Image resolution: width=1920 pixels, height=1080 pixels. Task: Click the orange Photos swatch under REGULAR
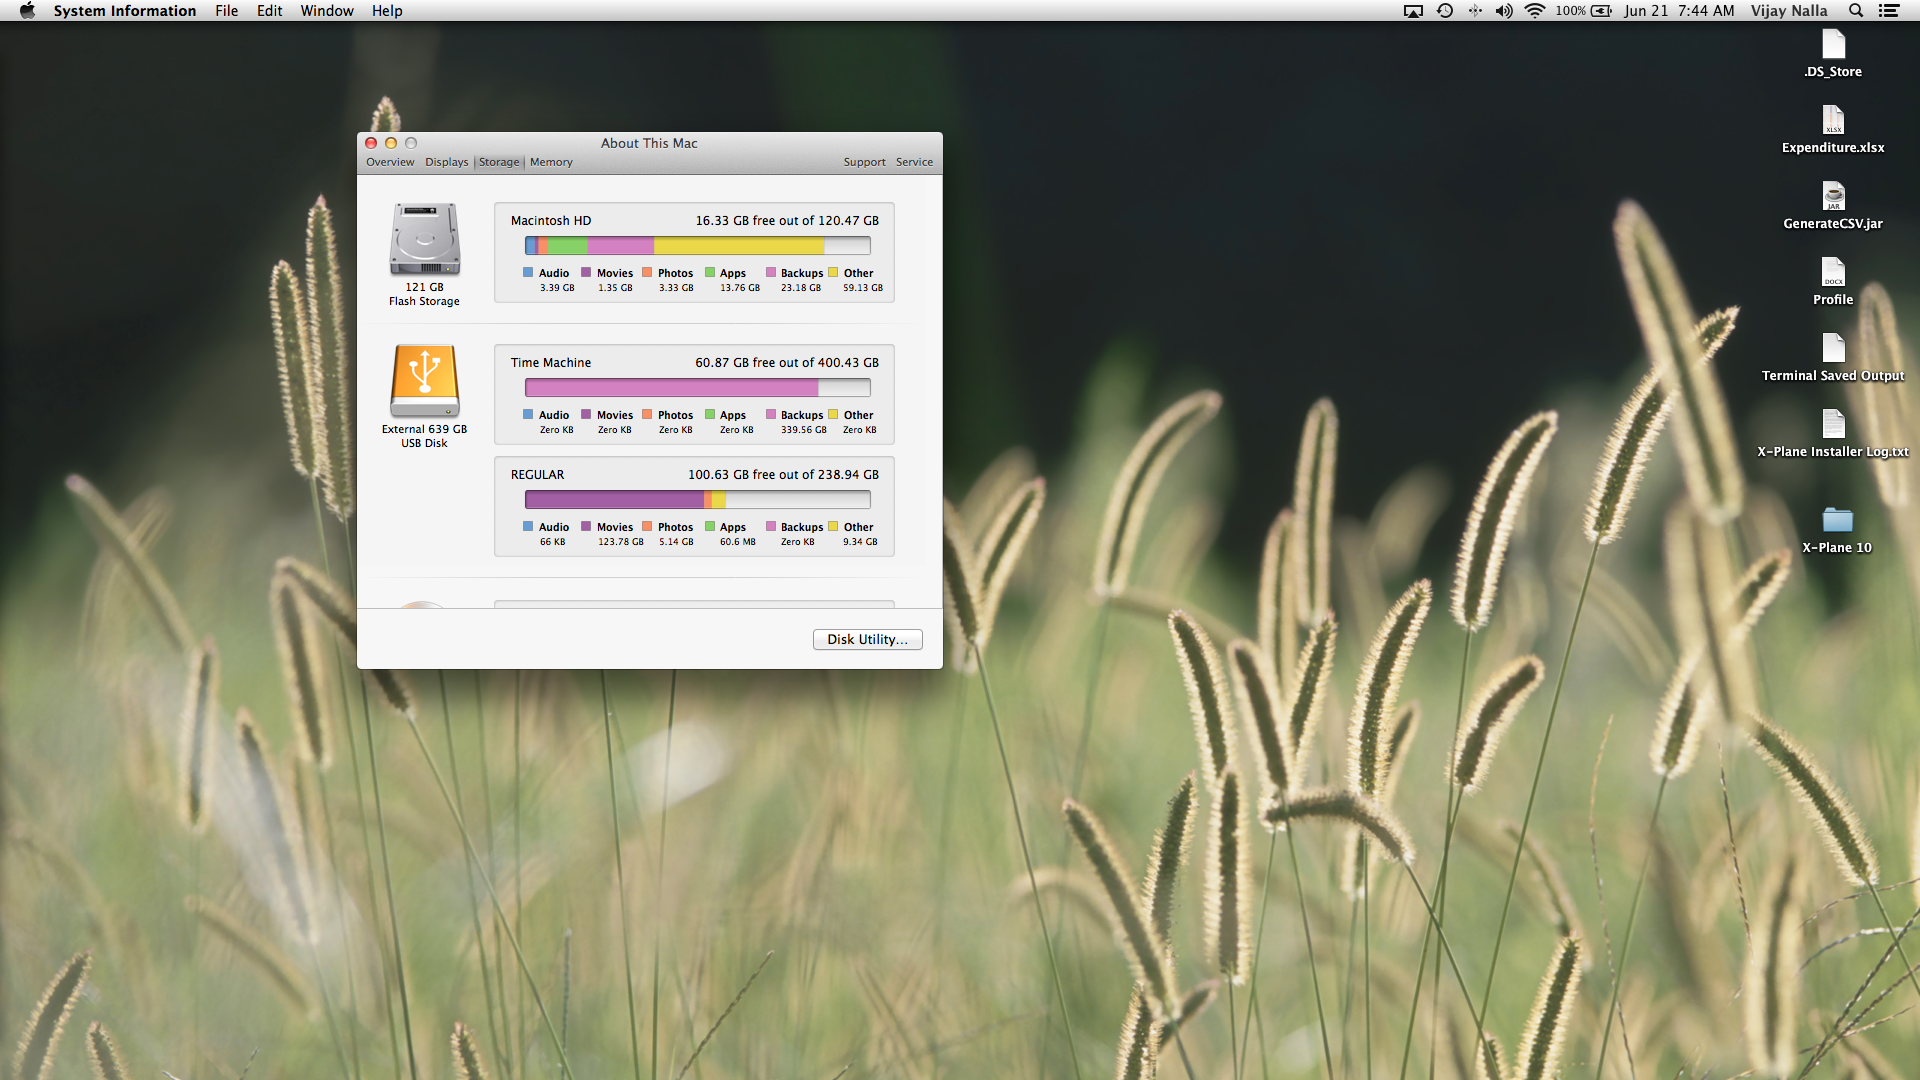click(647, 526)
